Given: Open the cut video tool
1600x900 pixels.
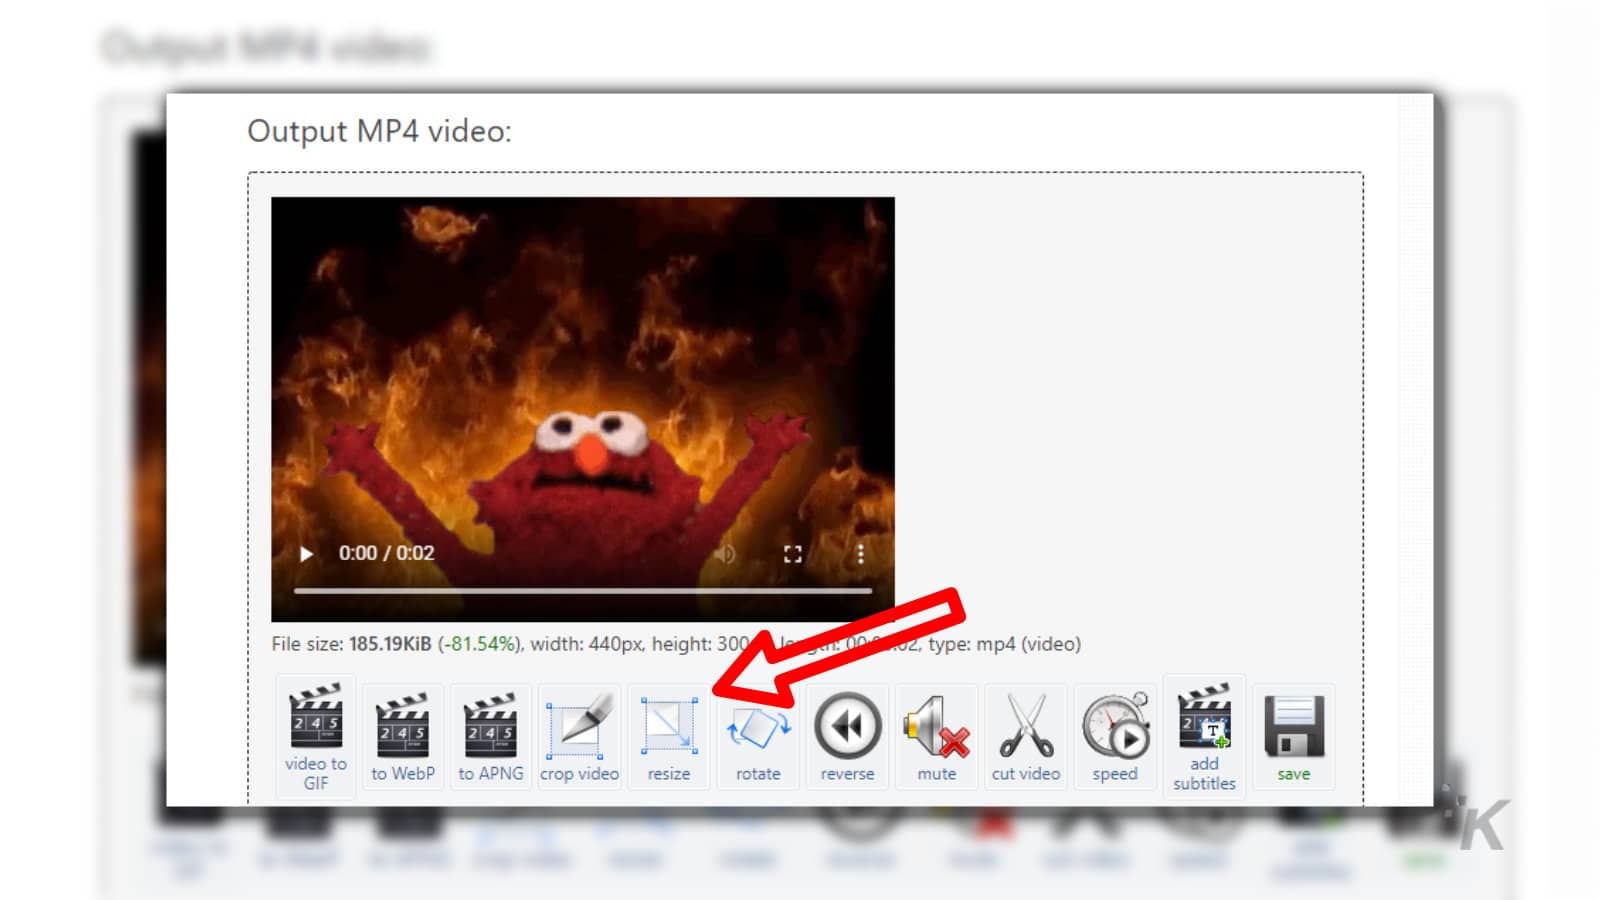Looking at the screenshot, I should [x=1025, y=737].
